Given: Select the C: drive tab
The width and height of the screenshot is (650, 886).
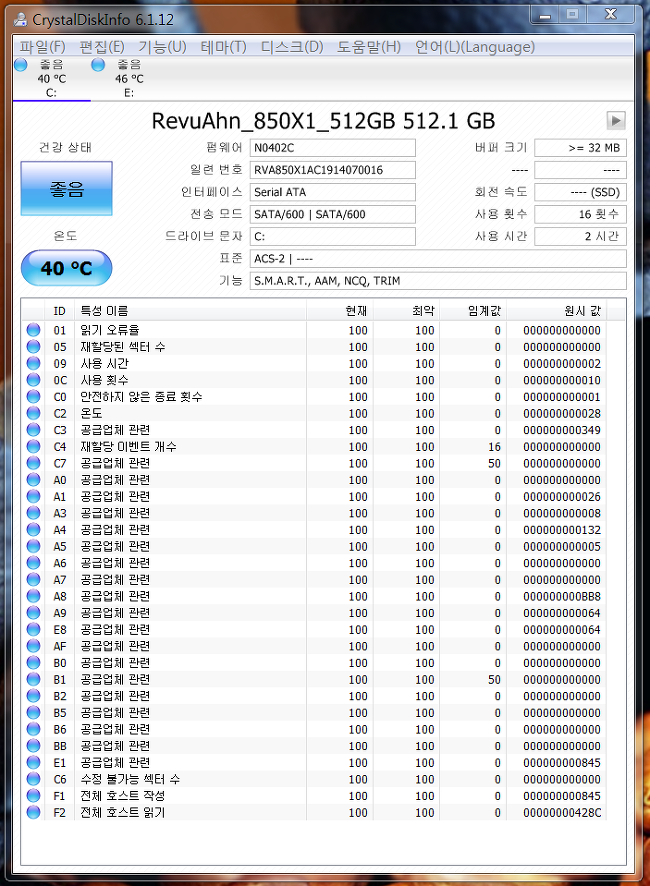Looking at the screenshot, I should tap(51, 79).
